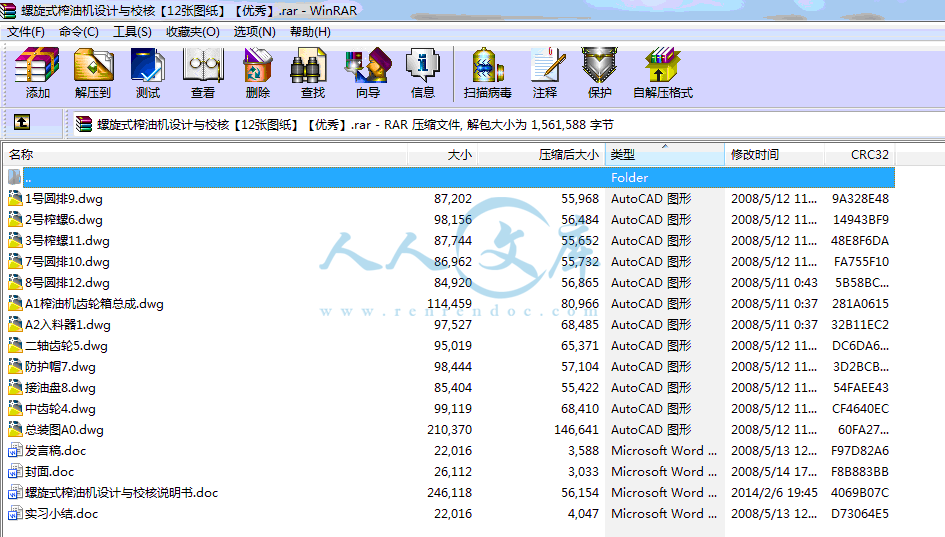Sort files by the 压缩后大小 column header
Image resolution: width=945 pixels, height=537 pixels.
tap(541, 155)
